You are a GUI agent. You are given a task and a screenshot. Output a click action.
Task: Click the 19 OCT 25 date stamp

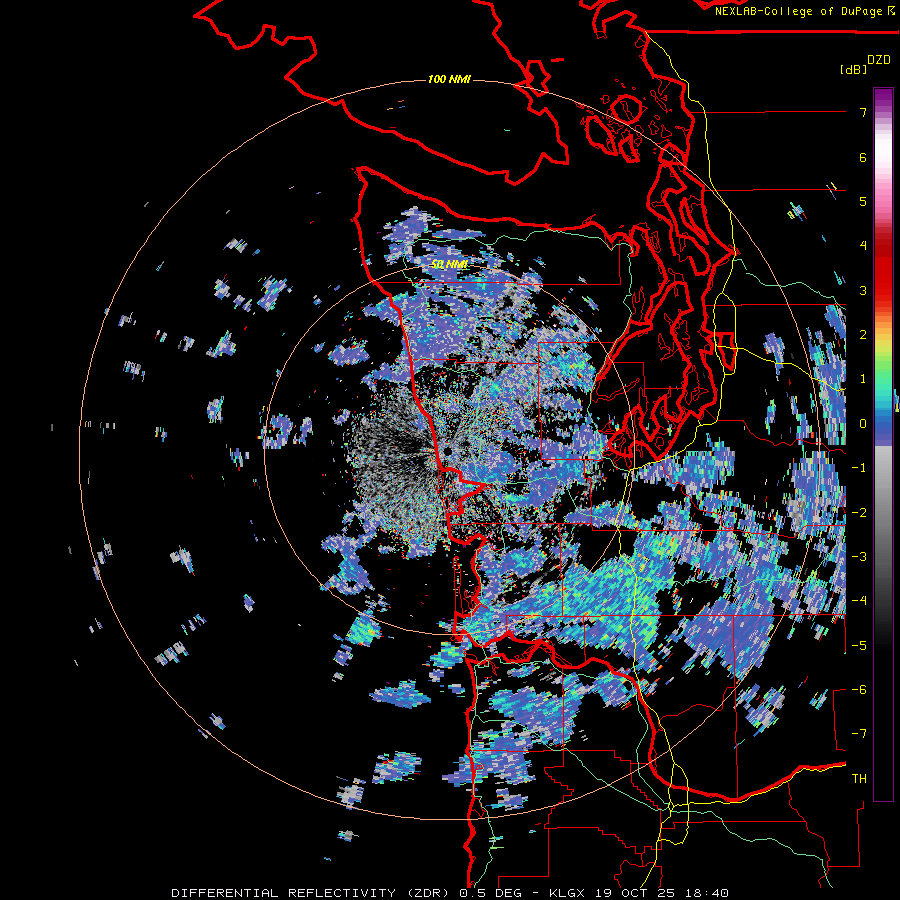click(x=637, y=893)
